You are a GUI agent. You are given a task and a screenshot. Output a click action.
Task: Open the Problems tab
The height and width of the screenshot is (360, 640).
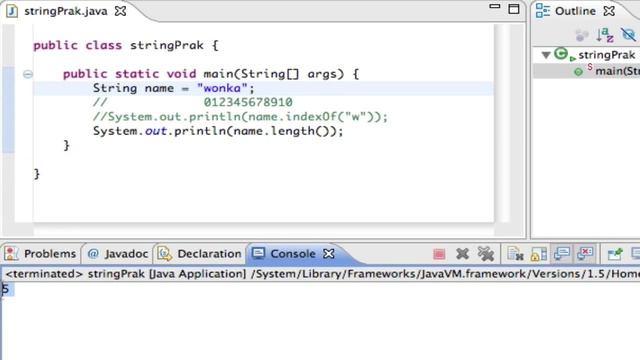pyautogui.click(x=50, y=254)
